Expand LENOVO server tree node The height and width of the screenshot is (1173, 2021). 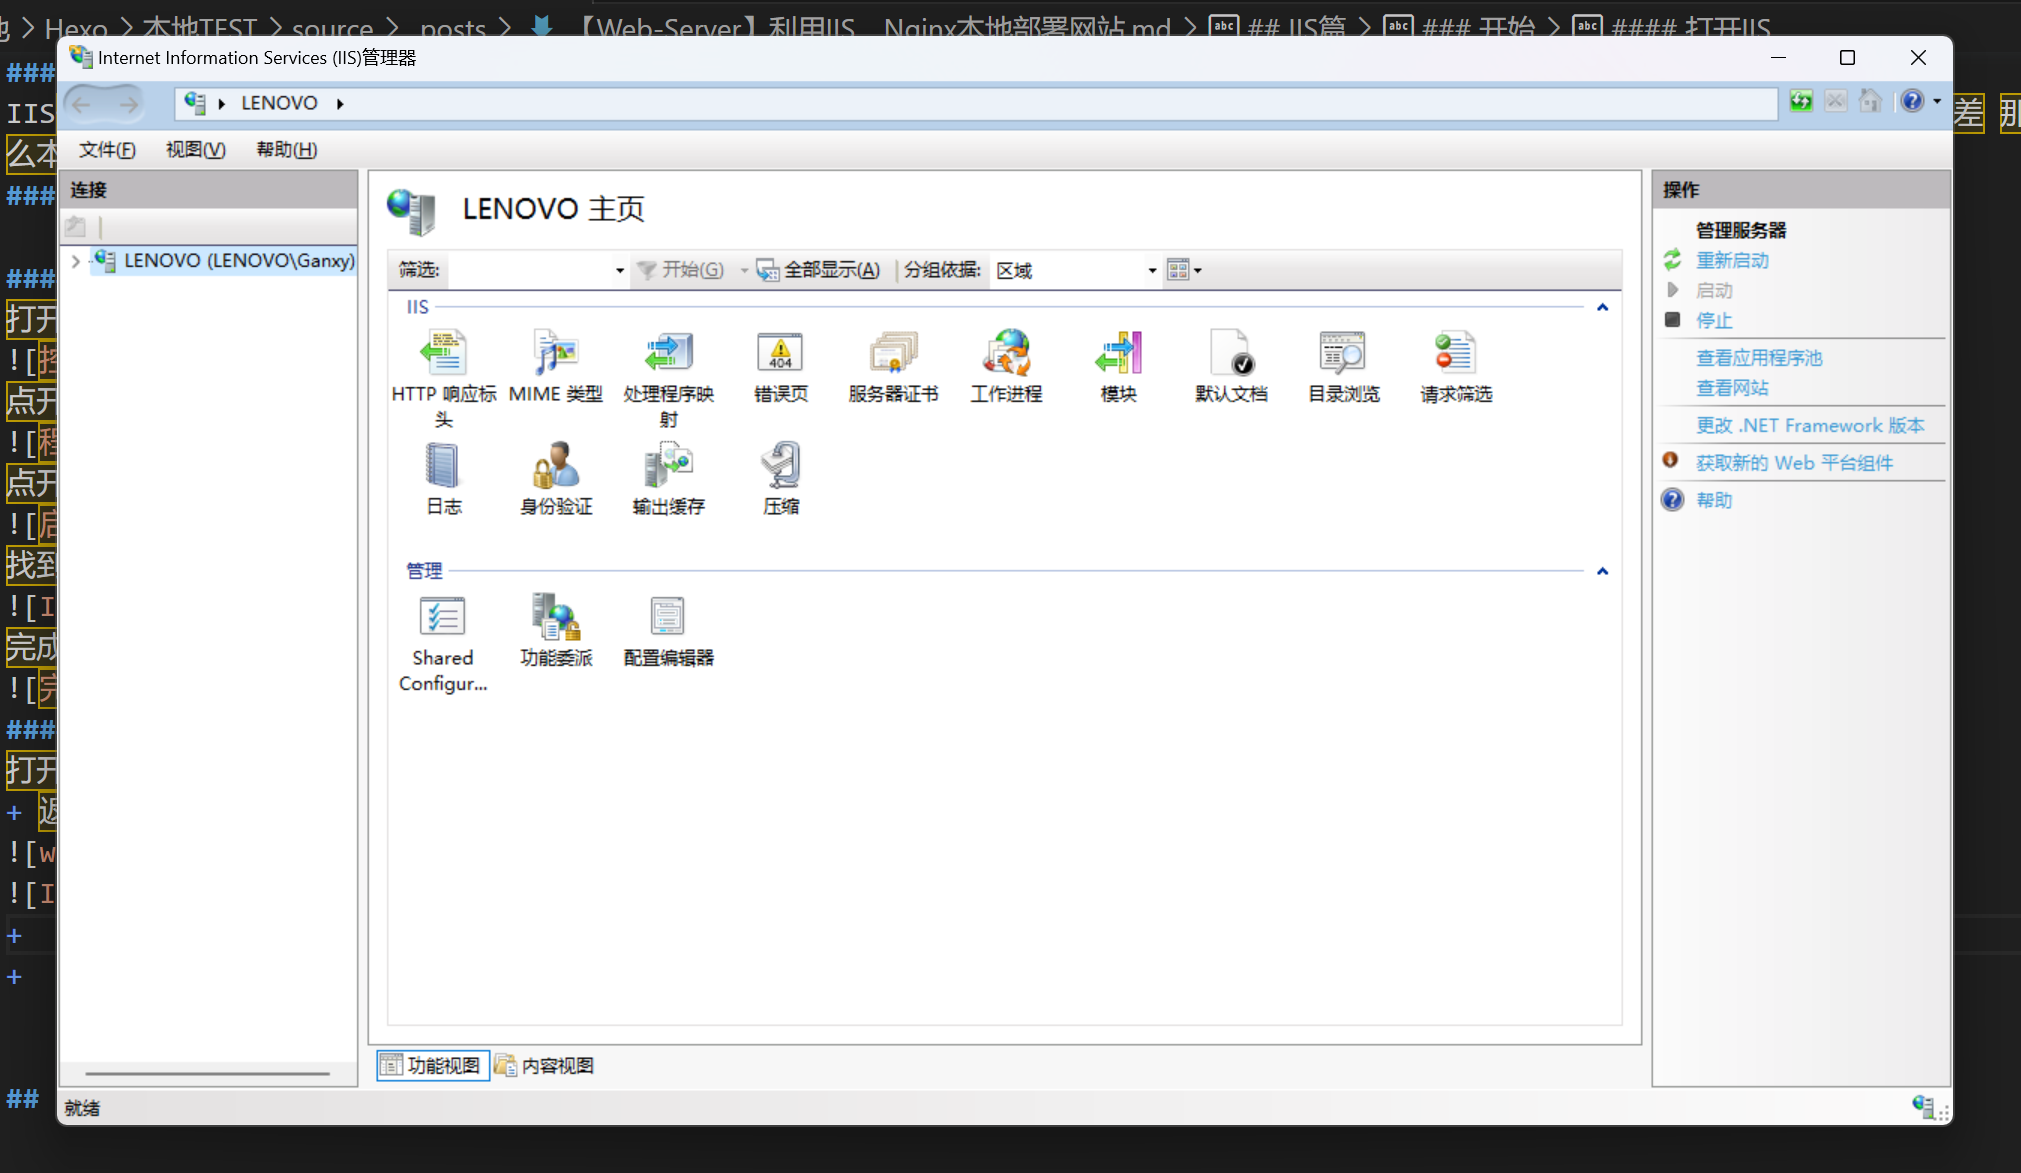pos(76,261)
